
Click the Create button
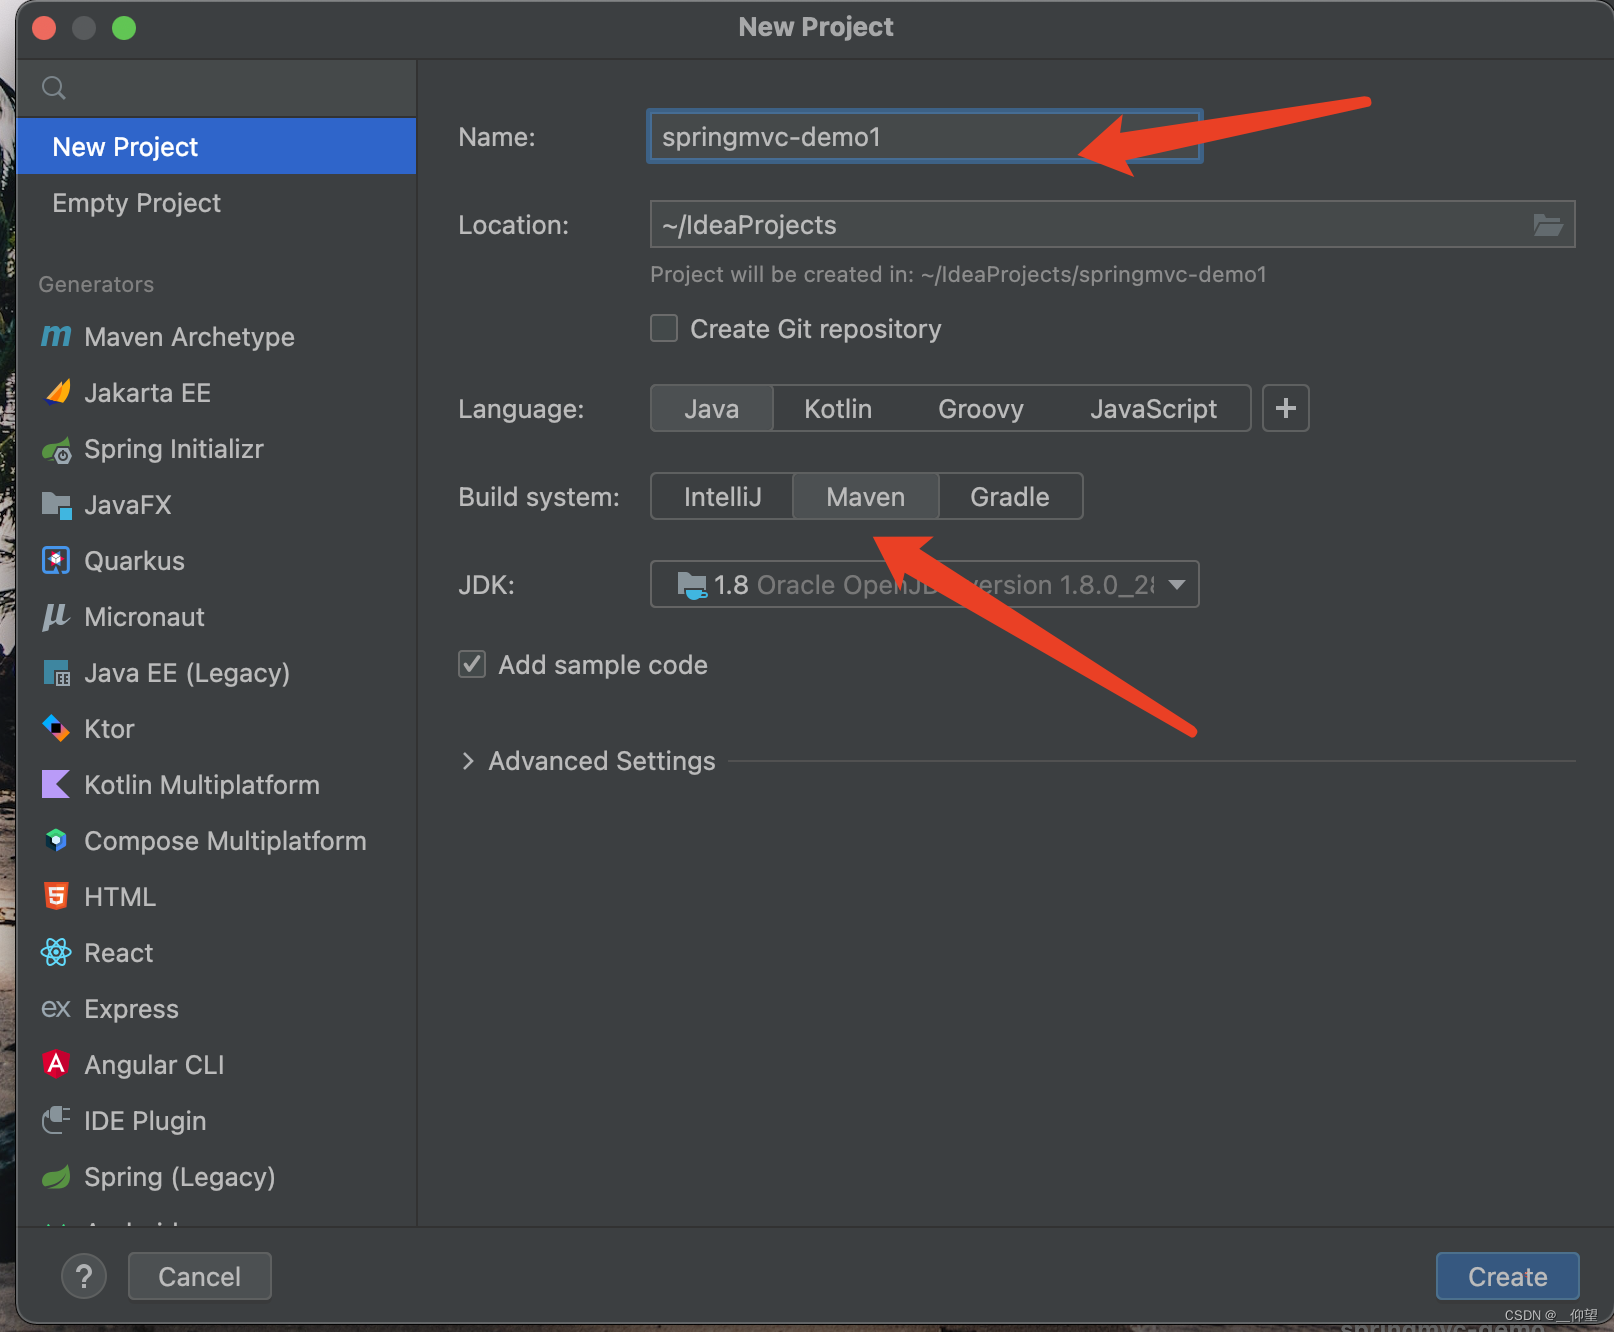[1507, 1277]
